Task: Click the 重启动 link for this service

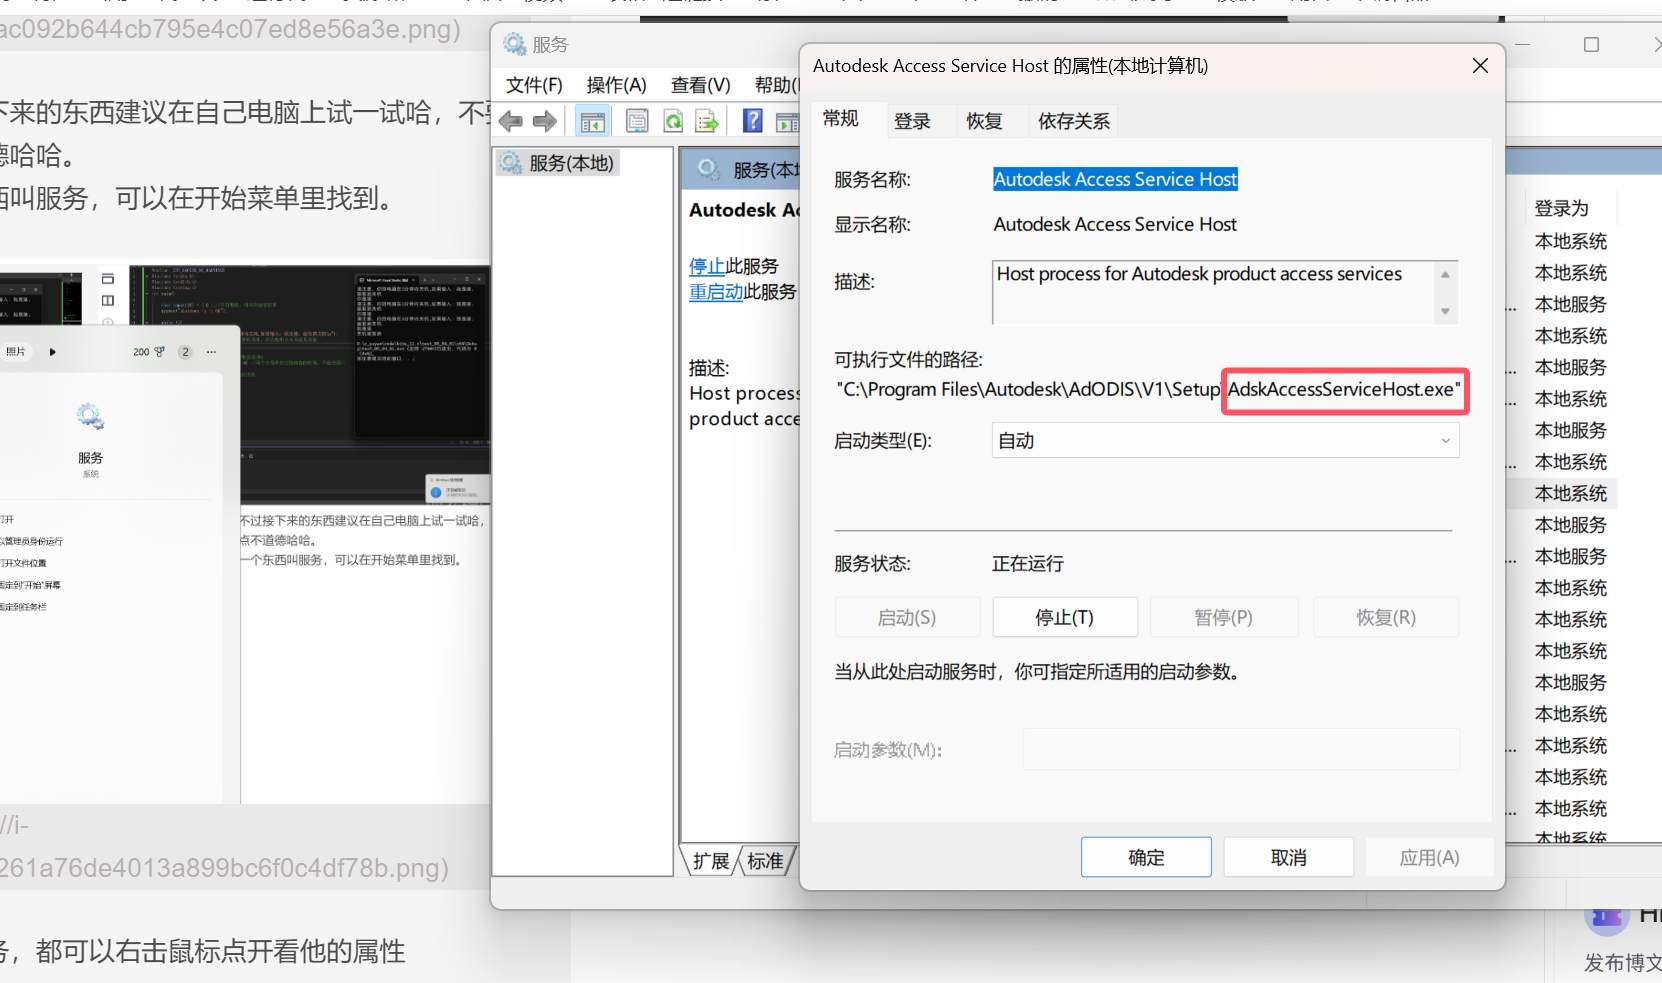Action: [716, 292]
